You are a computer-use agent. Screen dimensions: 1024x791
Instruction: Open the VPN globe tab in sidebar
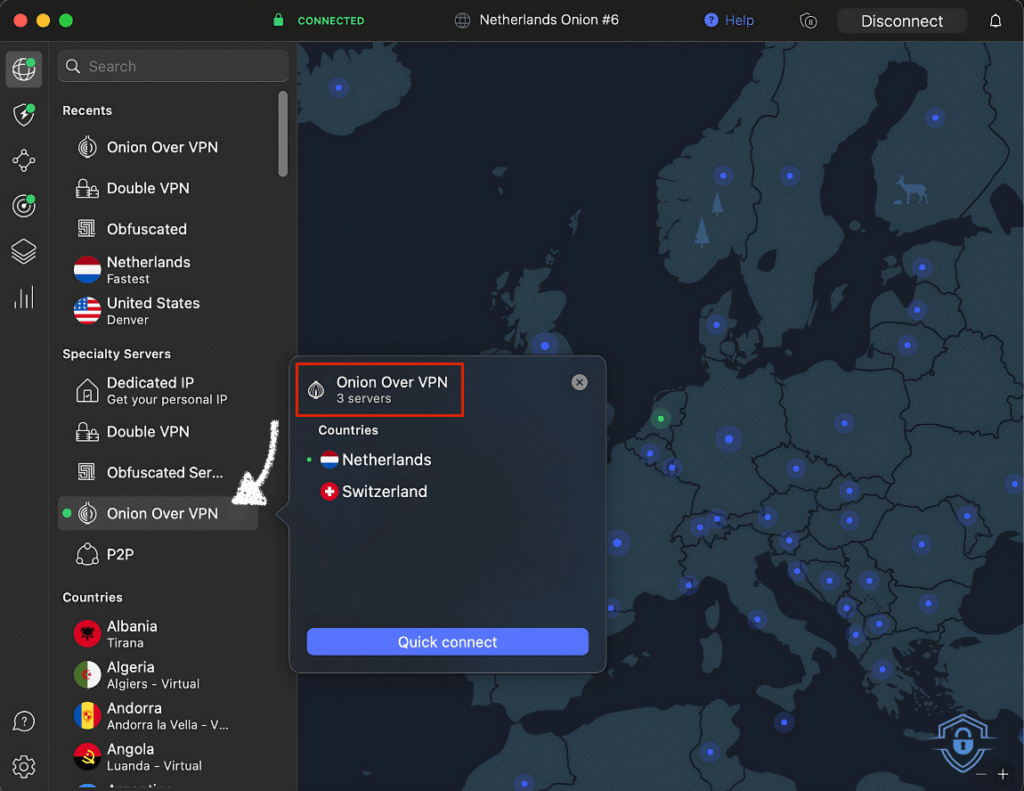(24, 69)
